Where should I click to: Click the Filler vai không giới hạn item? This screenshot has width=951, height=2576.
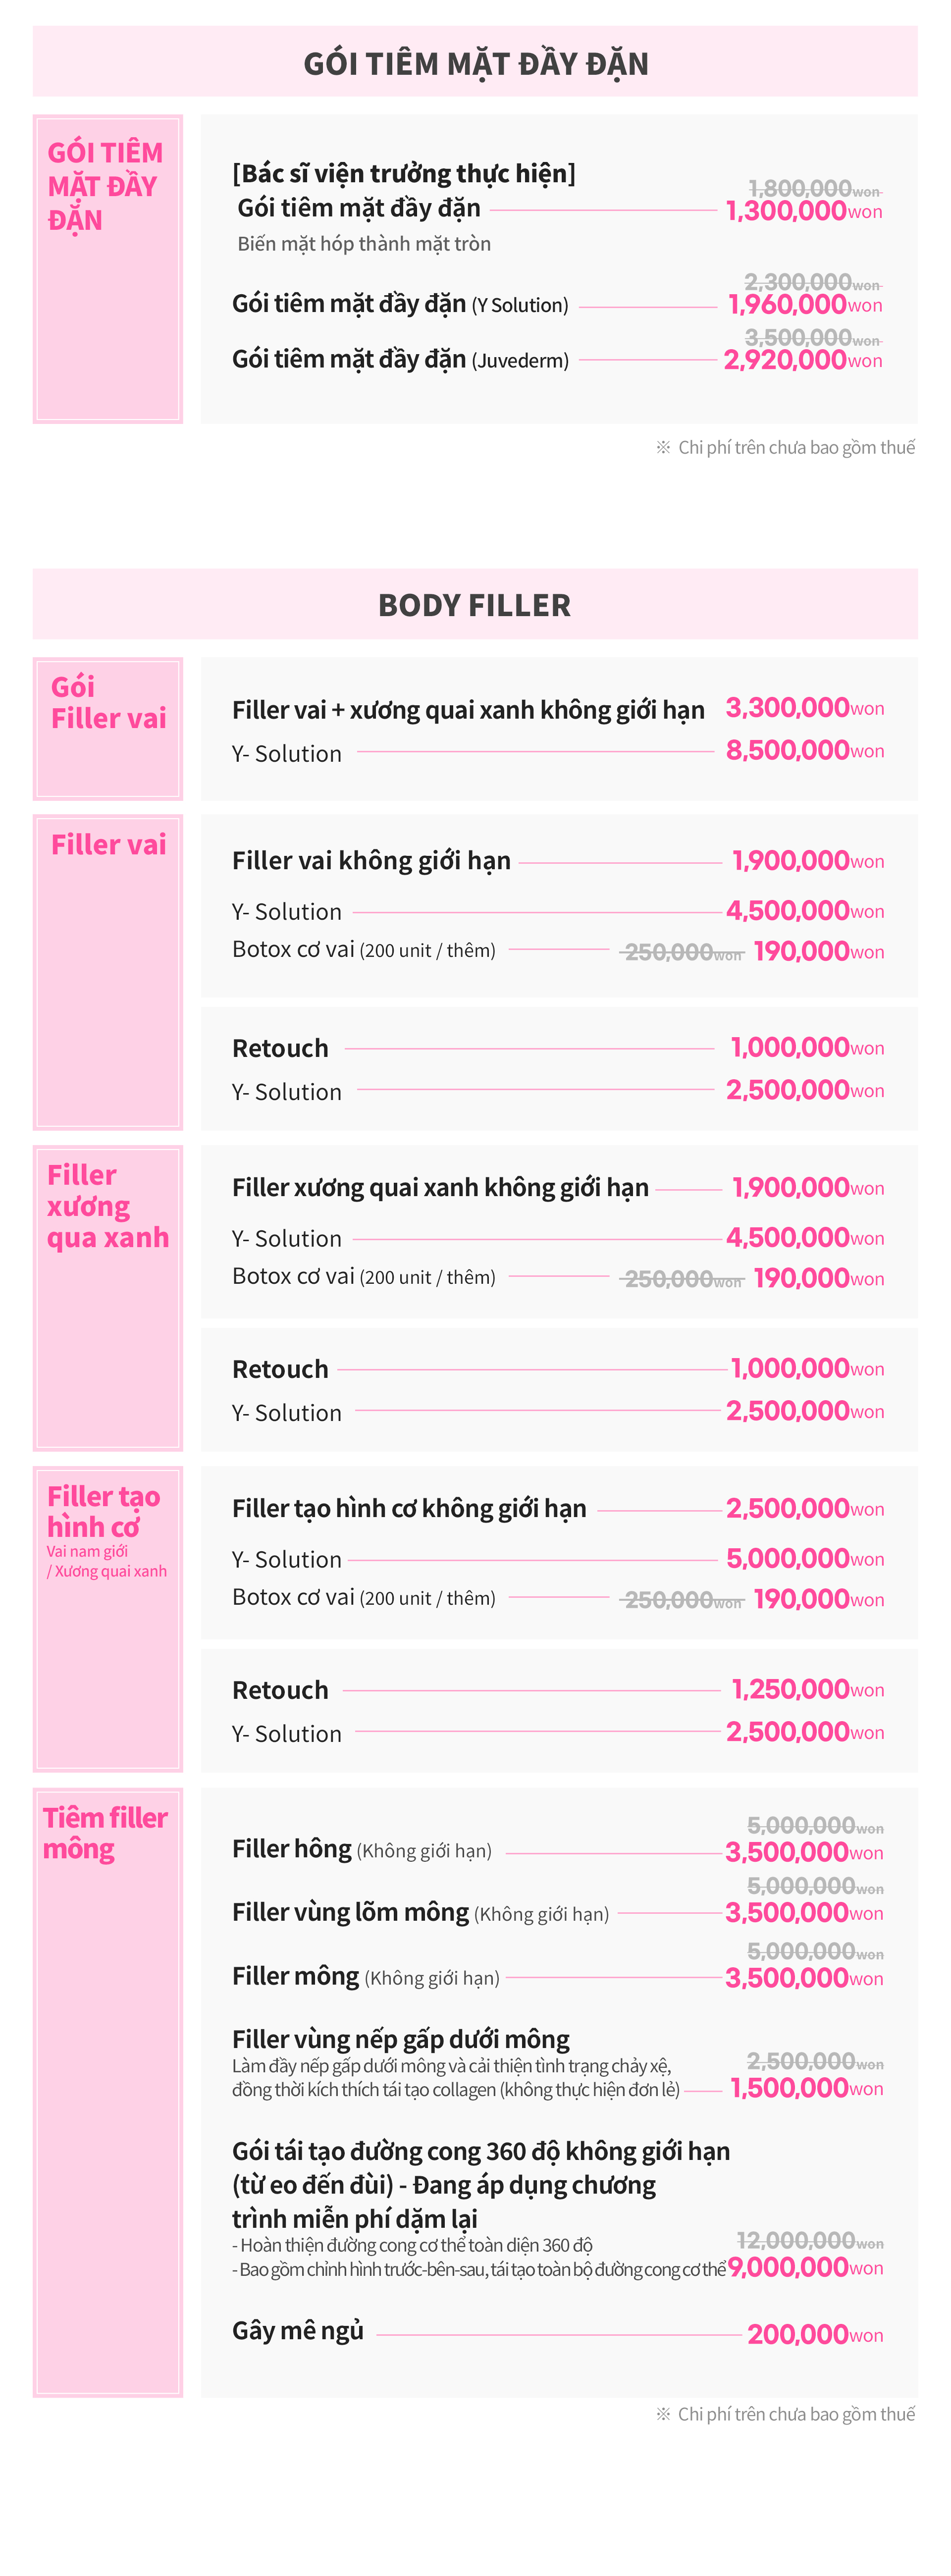(371, 861)
